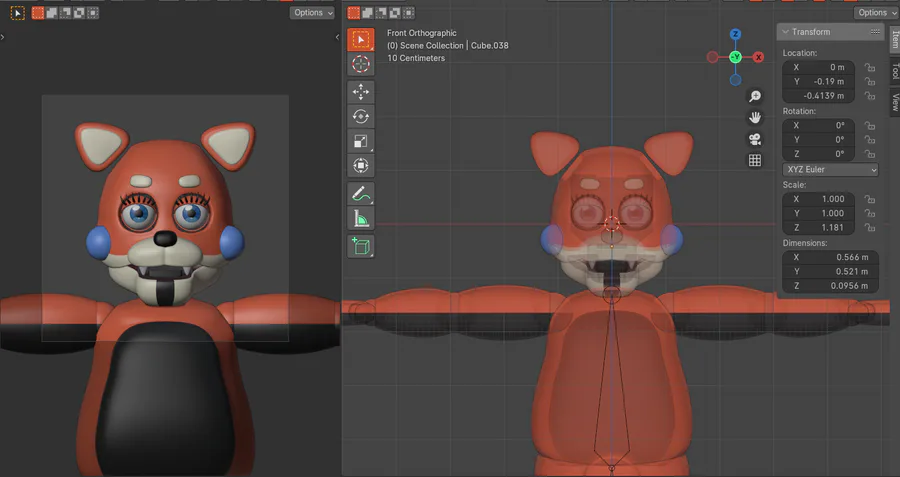The height and width of the screenshot is (477, 900).
Task: Lock the Rotation X value
Action: click(x=870, y=125)
